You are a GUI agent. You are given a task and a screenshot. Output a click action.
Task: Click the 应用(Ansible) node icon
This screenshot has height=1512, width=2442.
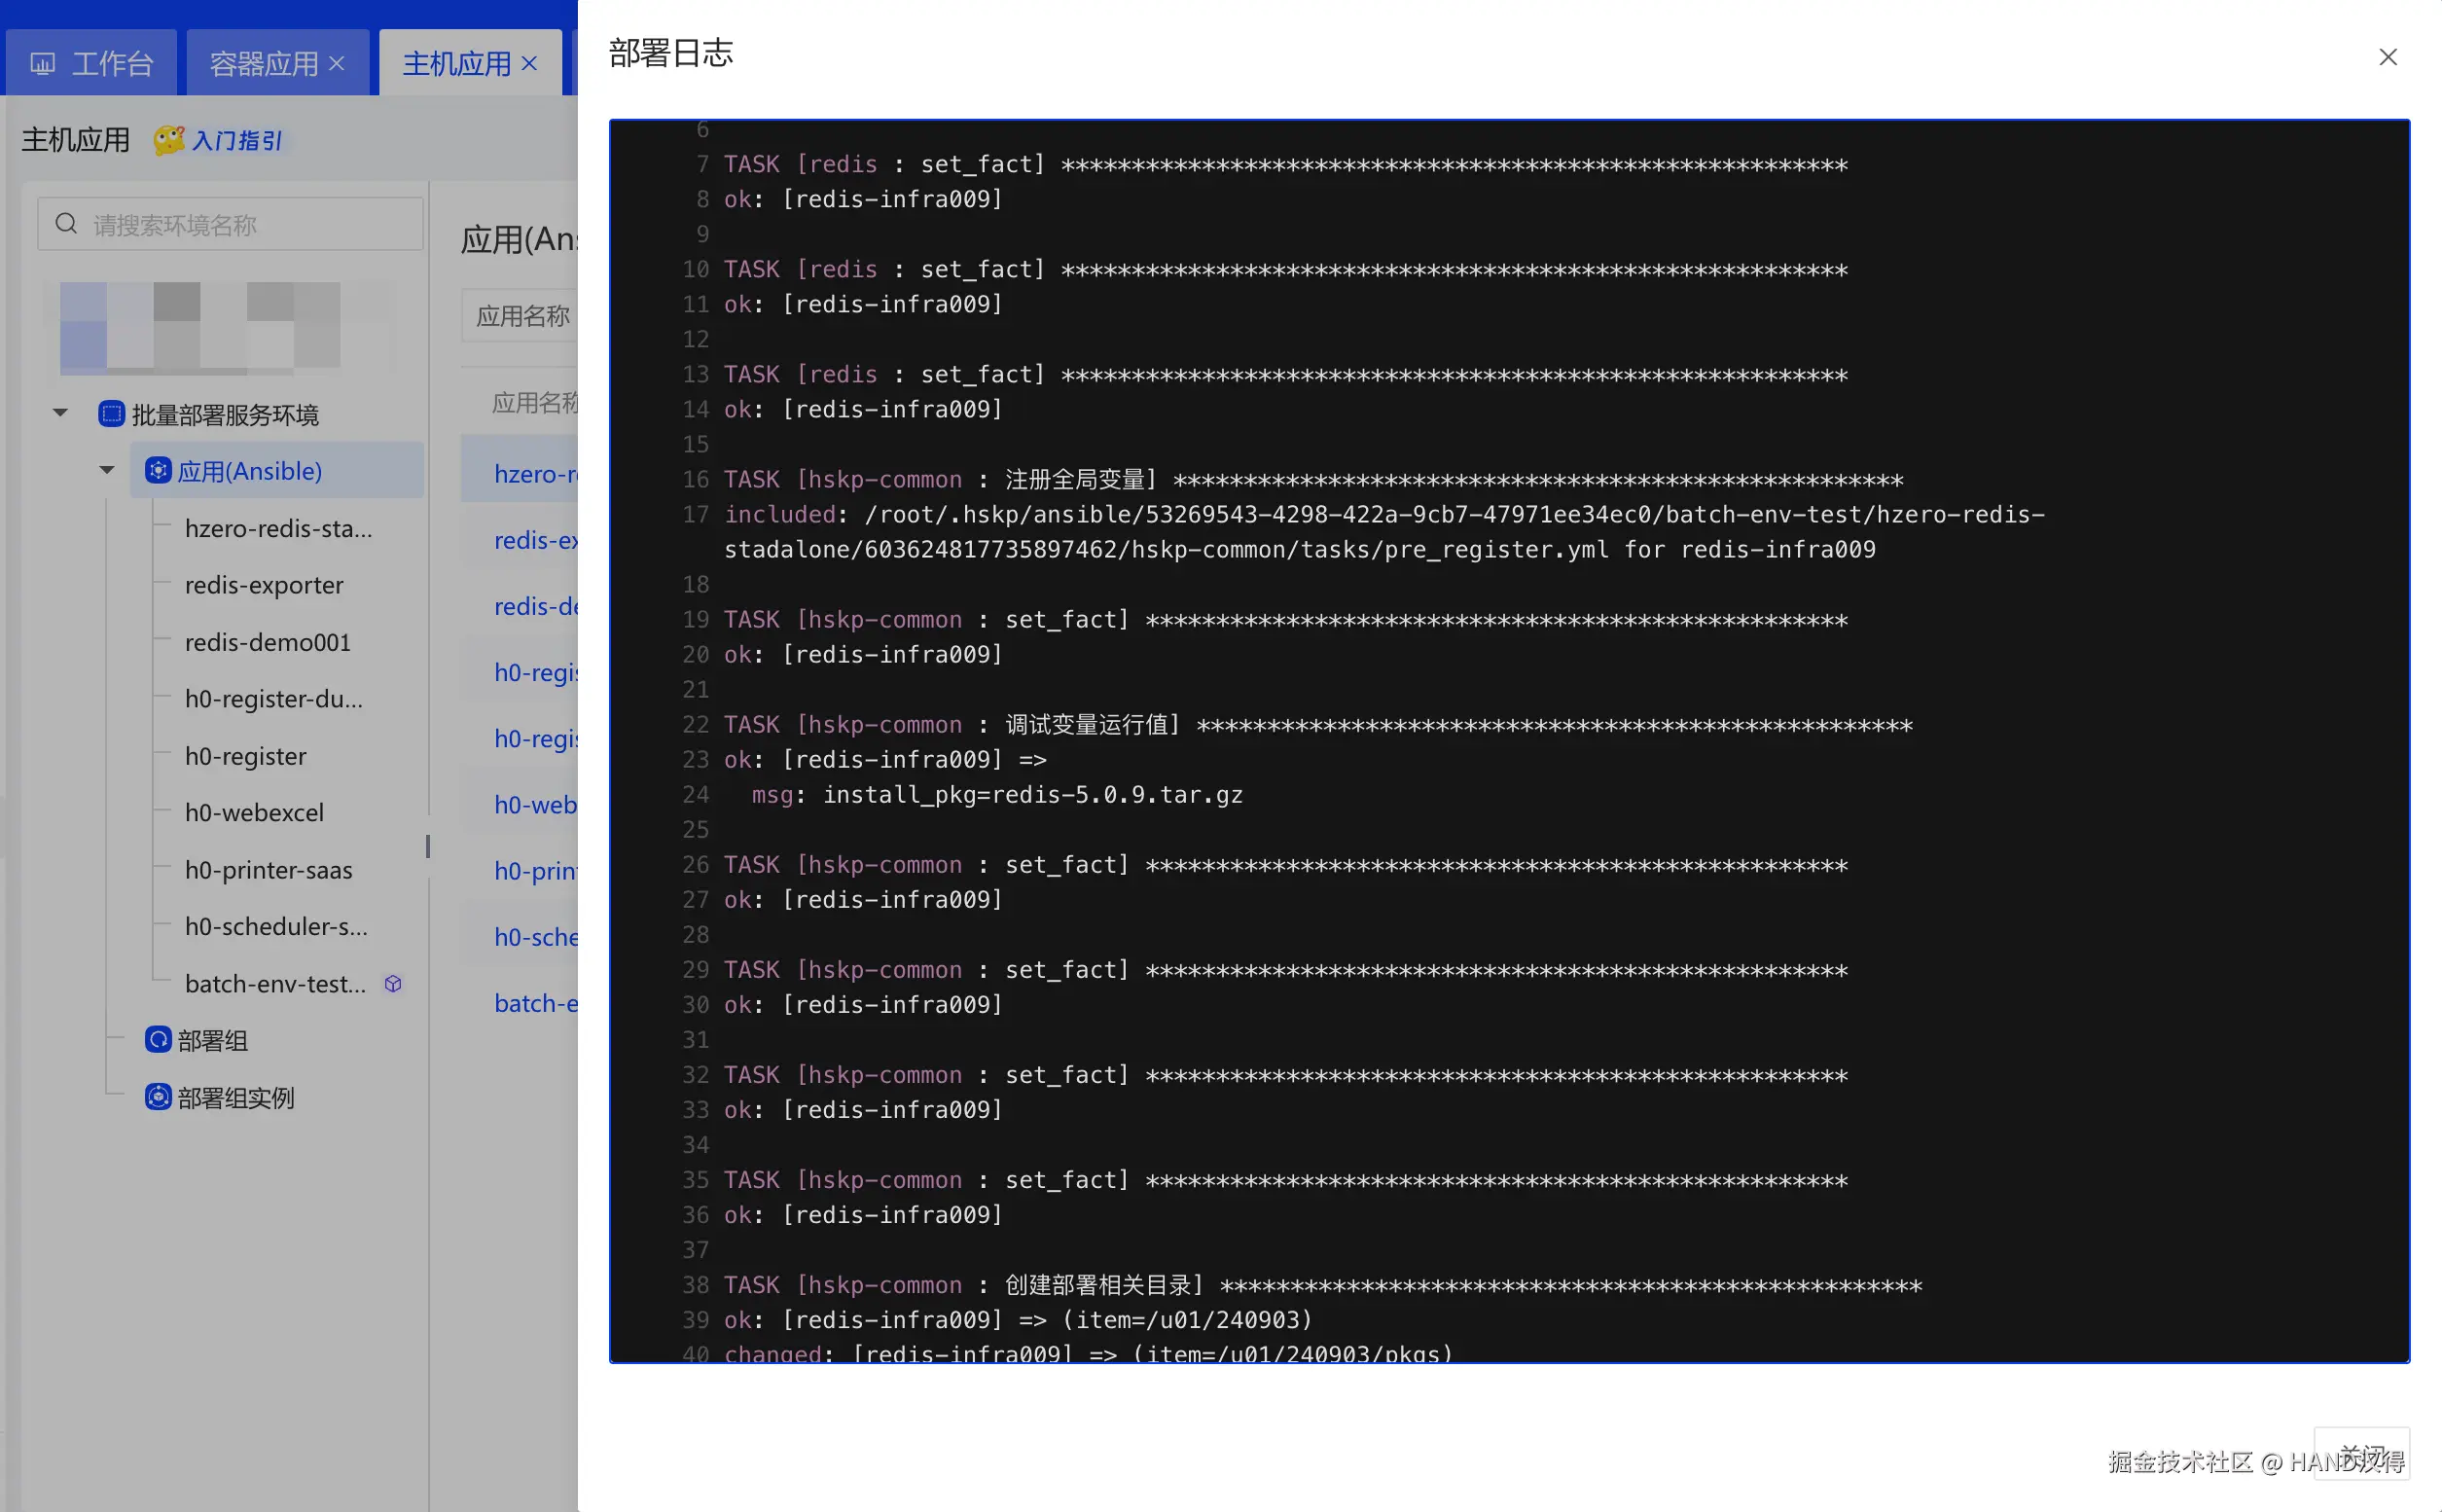coord(157,470)
